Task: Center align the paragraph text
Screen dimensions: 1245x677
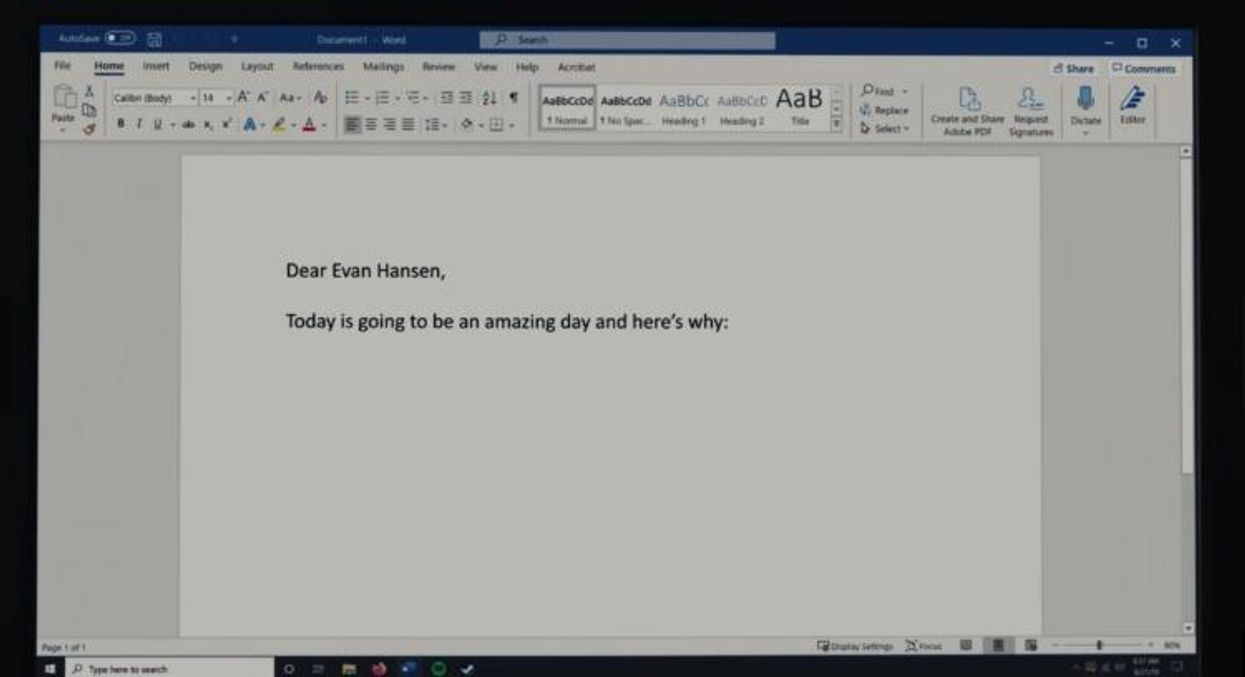Action: pyautogui.click(x=373, y=121)
